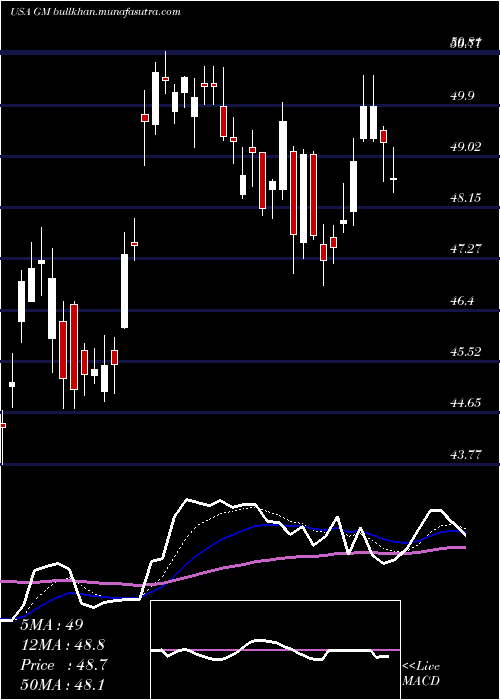This screenshot has height=700, width=500.
Task: Click the 47.27 price axis label
Action: click(x=465, y=249)
